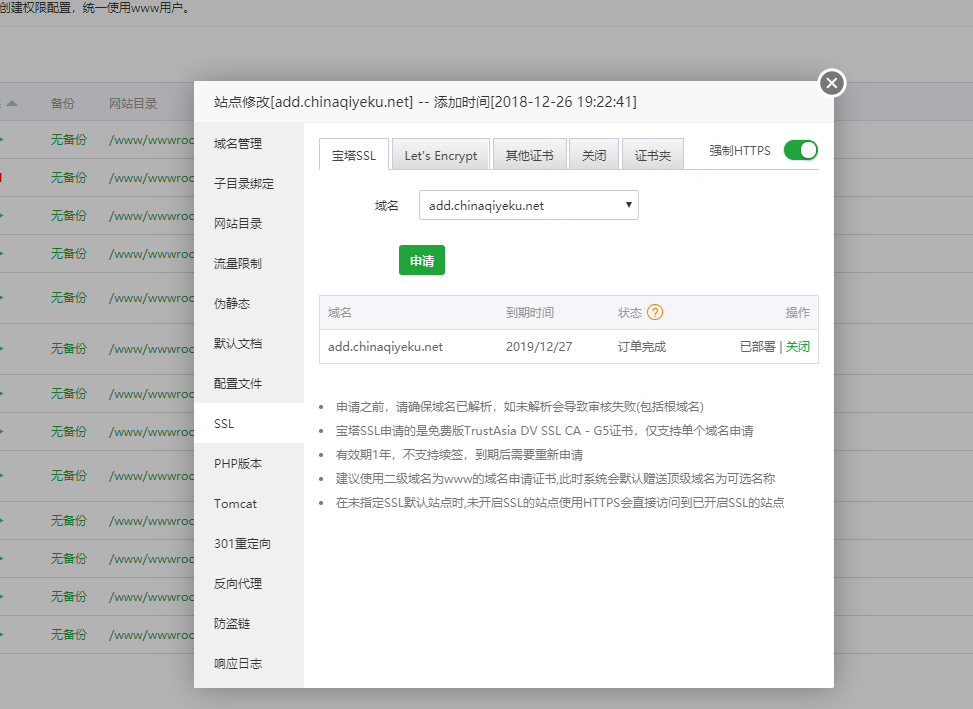Click 网站目录 column header in background table
973x709 pixels.
[133, 103]
